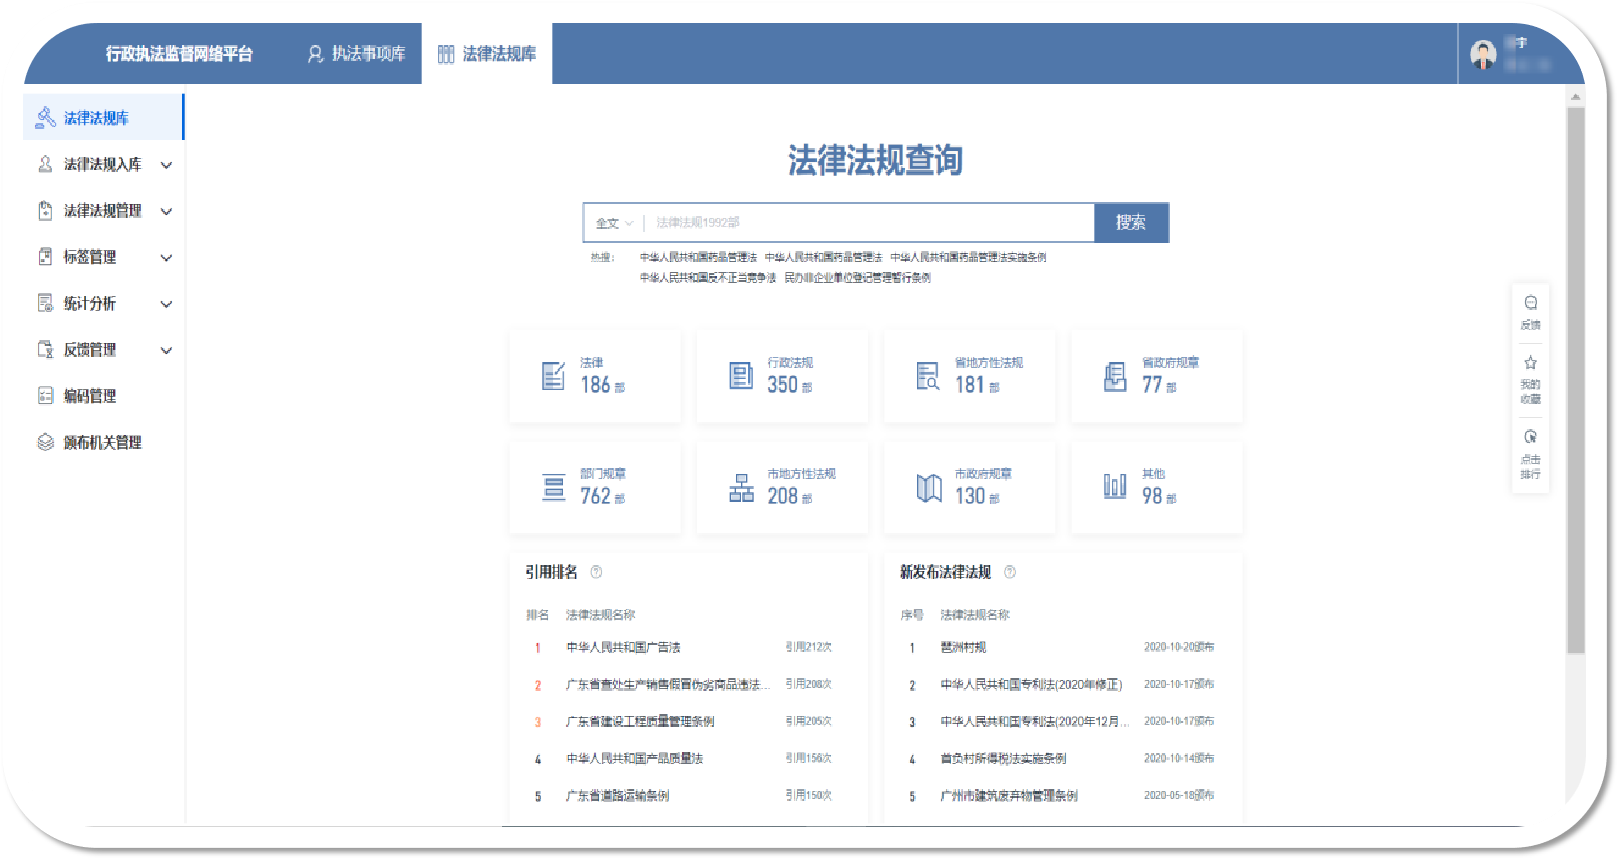Switch to the 执法事项库 tab
Image resolution: width=1619 pixels, height=860 pixels.
[357, 54]
